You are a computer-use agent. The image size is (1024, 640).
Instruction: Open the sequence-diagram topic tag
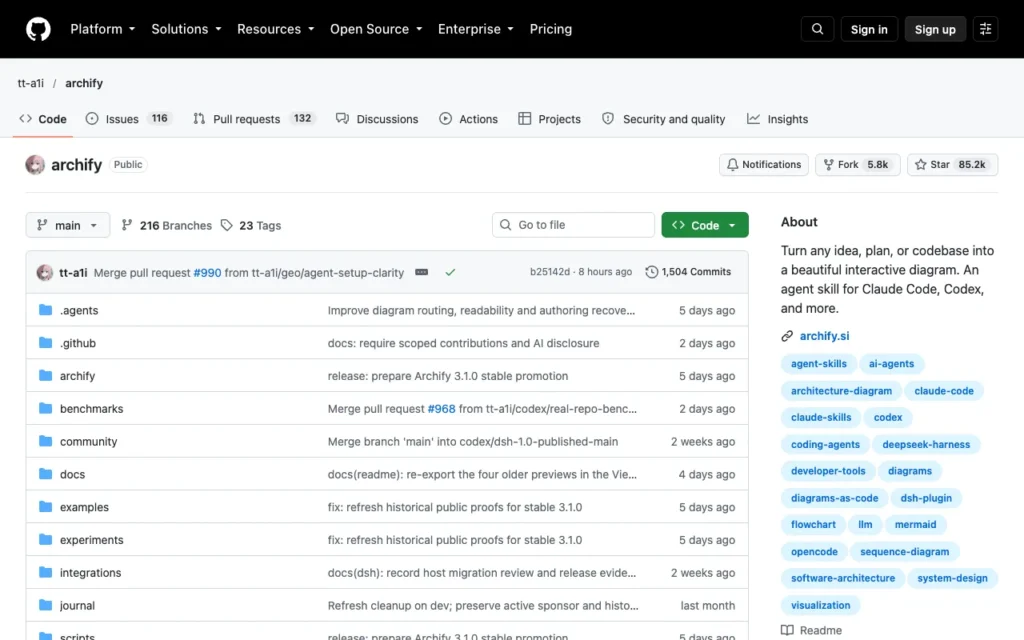pos(904,551)
